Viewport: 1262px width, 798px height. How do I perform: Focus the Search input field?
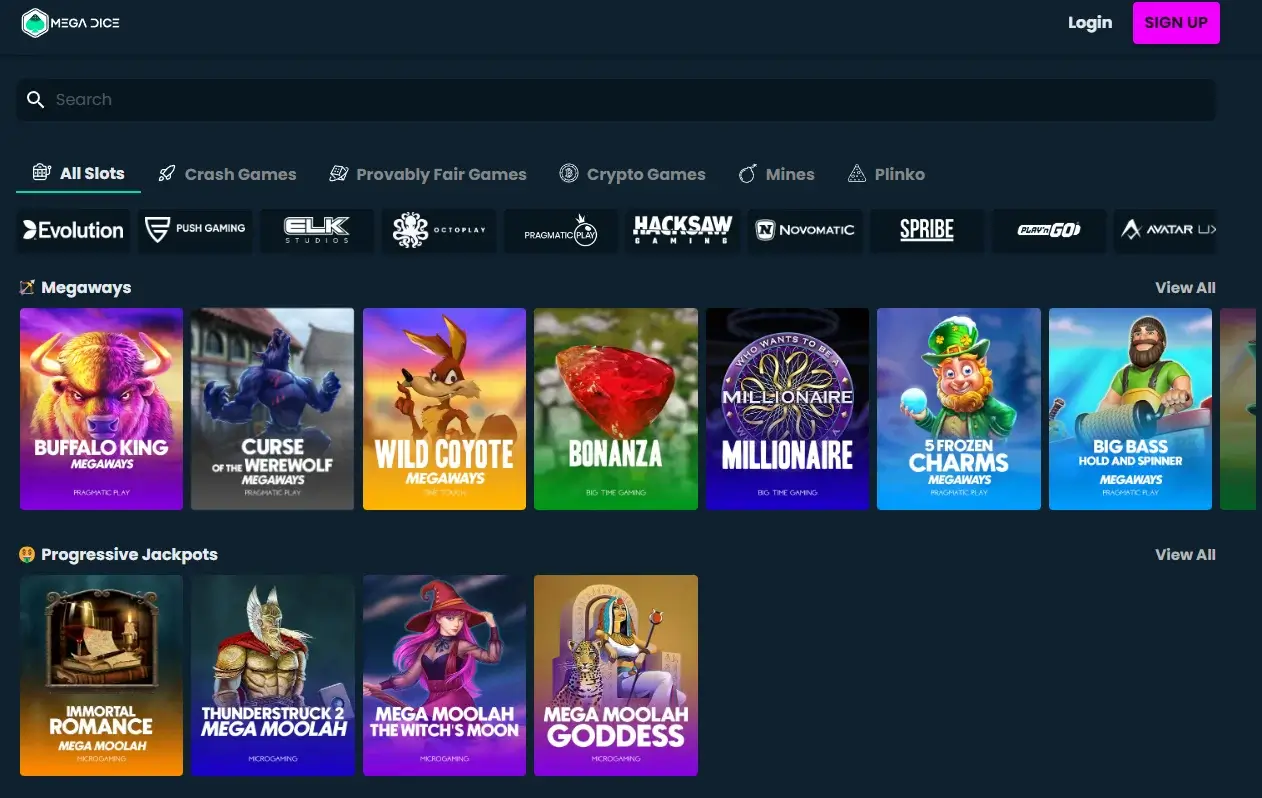click(x=616, y=100)
